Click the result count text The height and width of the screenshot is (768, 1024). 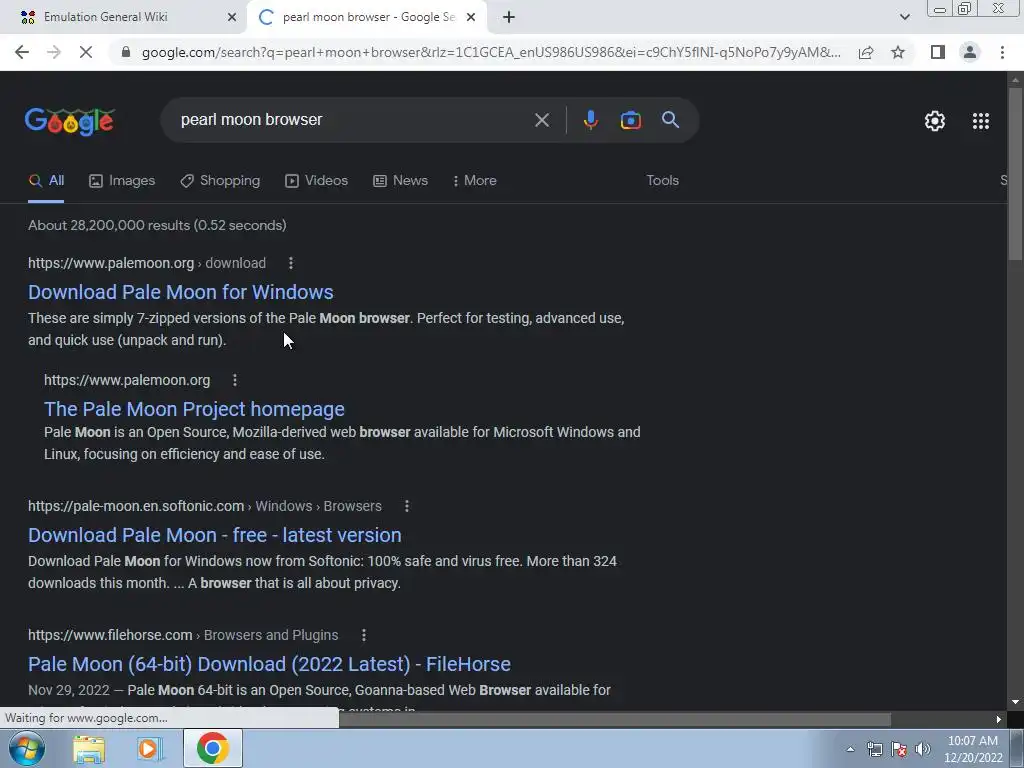coord(157,225)
